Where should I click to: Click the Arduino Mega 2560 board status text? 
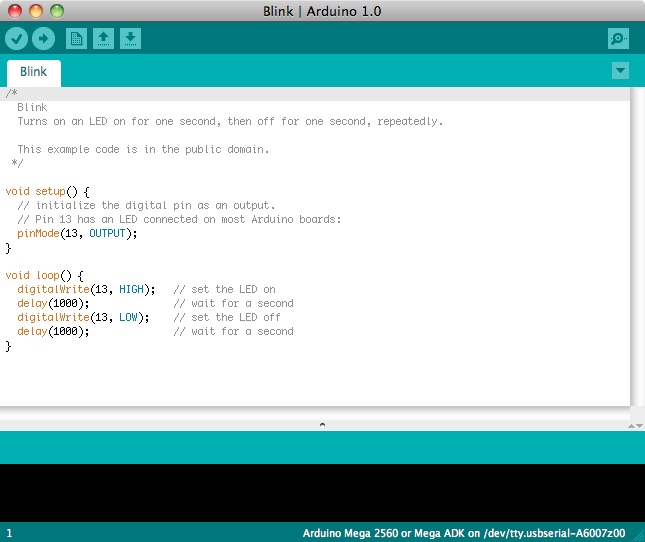464,533
